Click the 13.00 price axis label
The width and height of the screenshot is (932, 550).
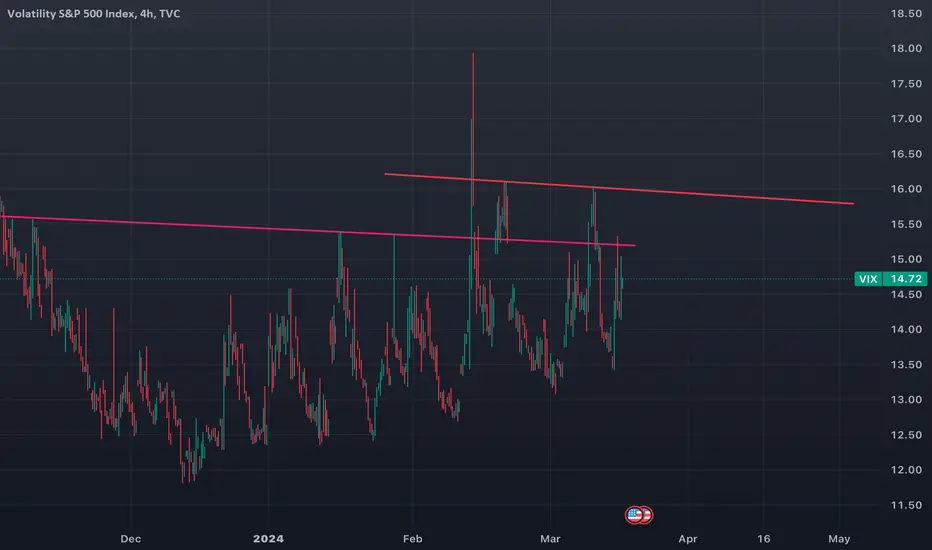[906, 400]
